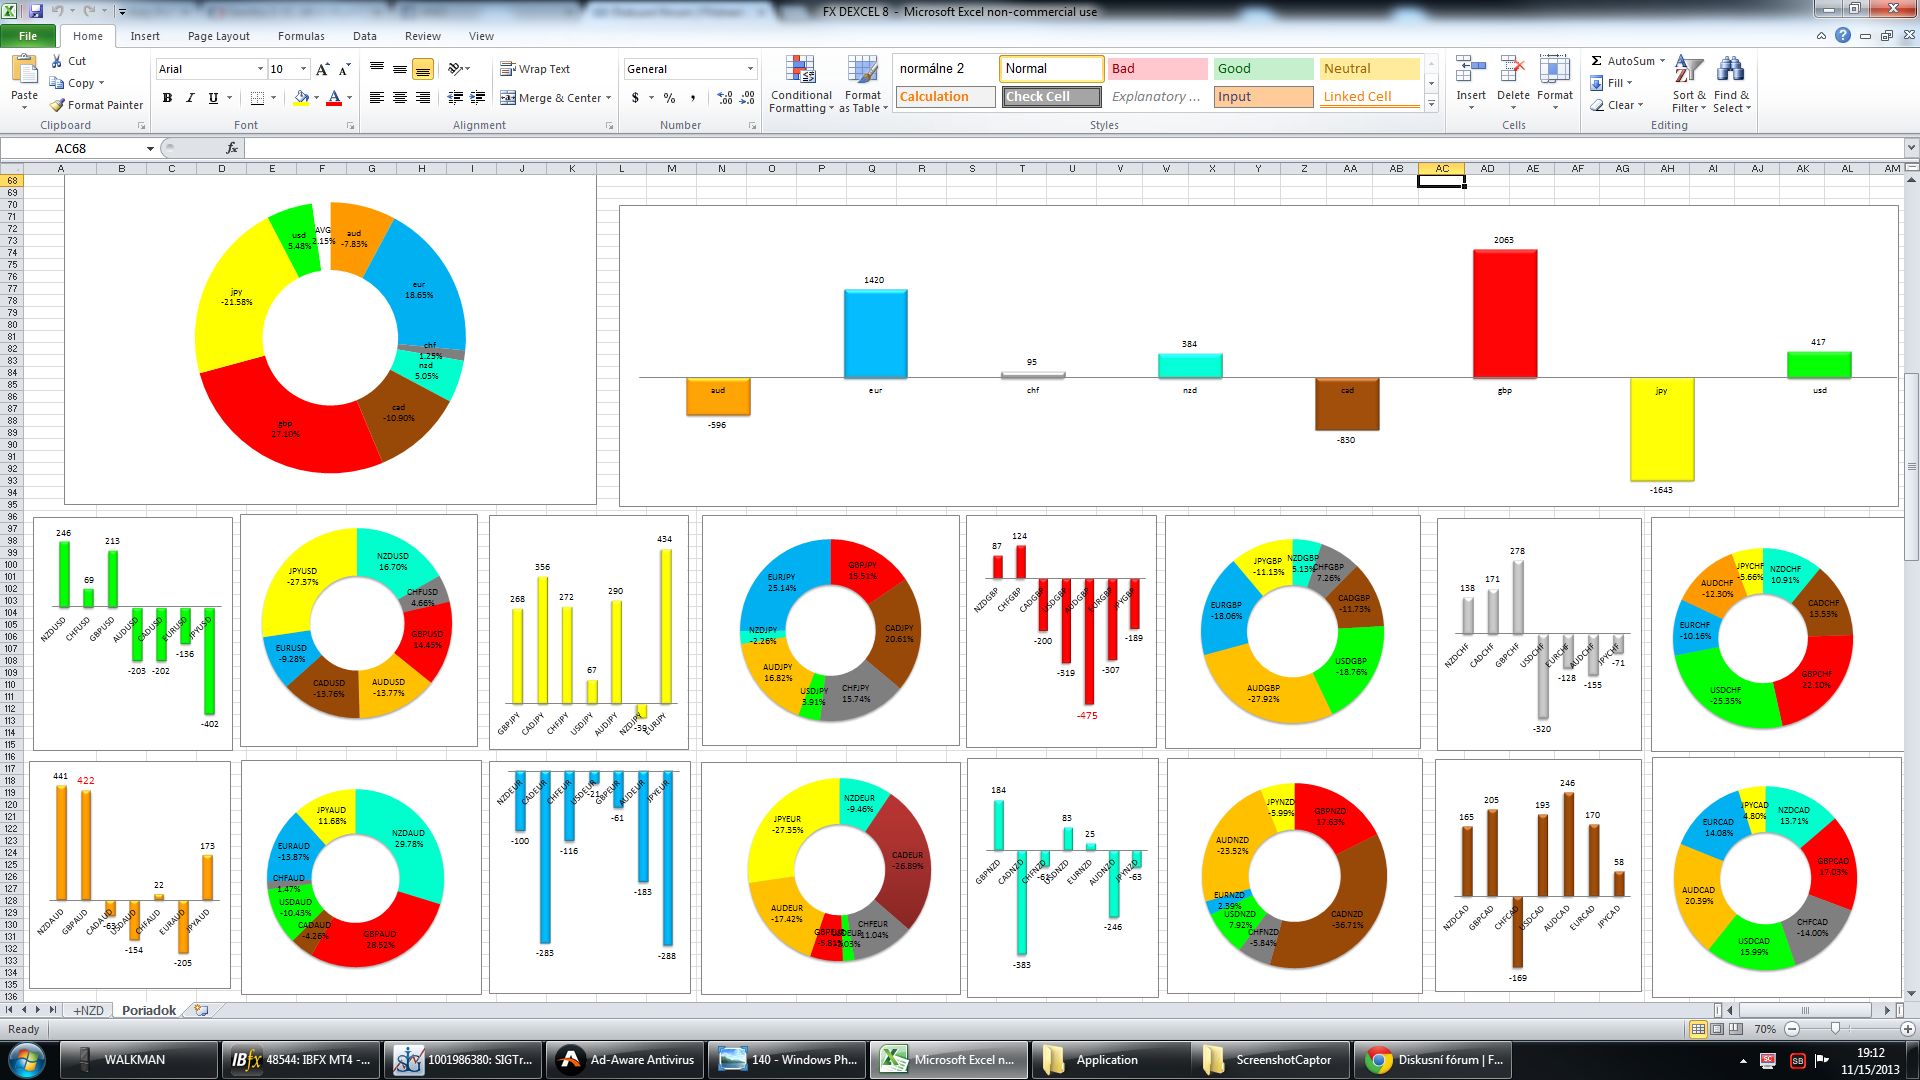Screen dimensions: 1920x1080
Task: Click the Increase Font Size icon
Action: pyautogui.click(x=322, y=69)
